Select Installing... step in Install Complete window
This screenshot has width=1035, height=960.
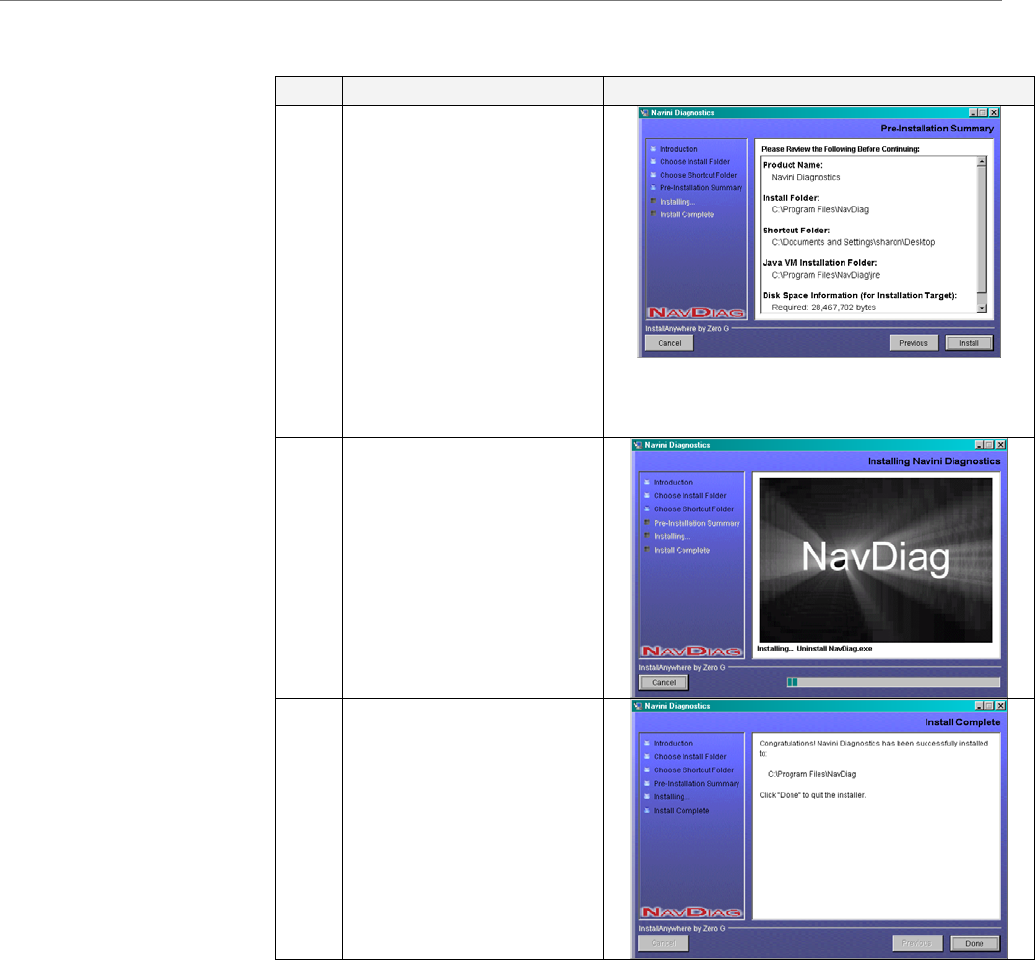pos(671,797)
